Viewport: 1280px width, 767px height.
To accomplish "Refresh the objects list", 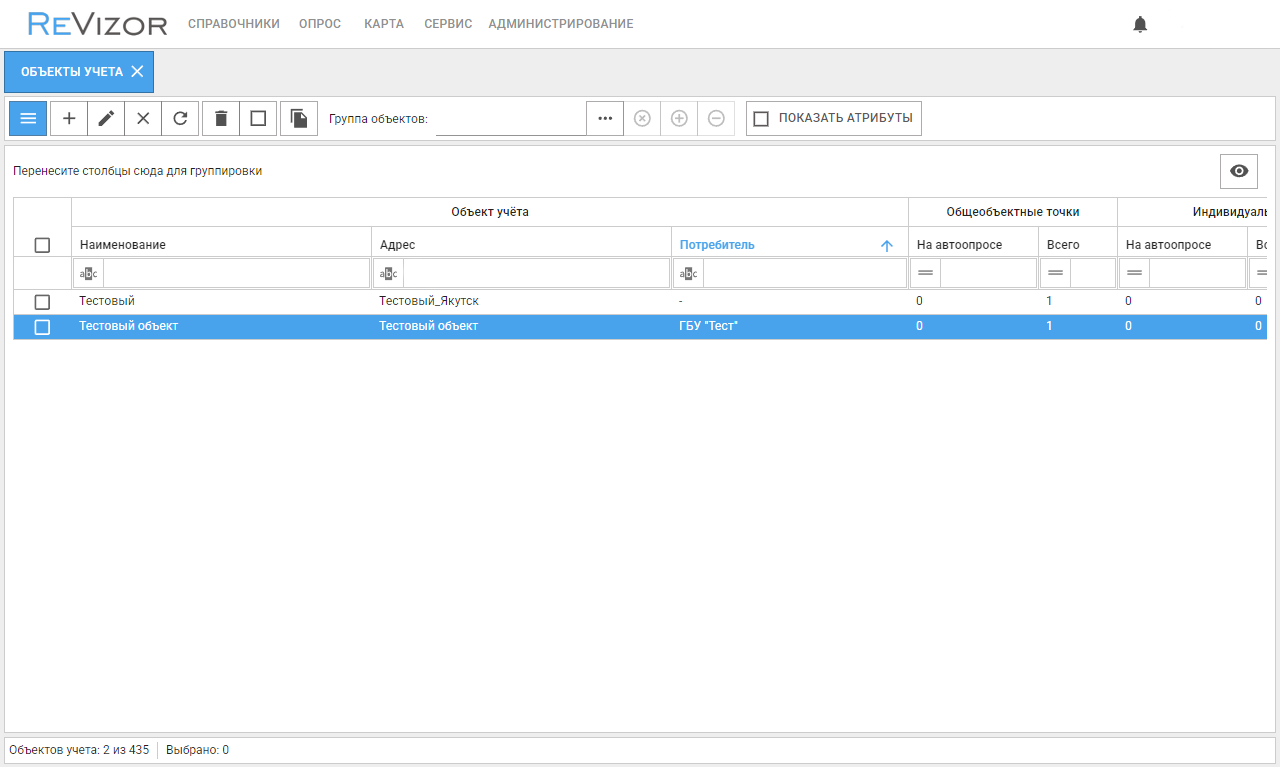I will click(180, 118).
